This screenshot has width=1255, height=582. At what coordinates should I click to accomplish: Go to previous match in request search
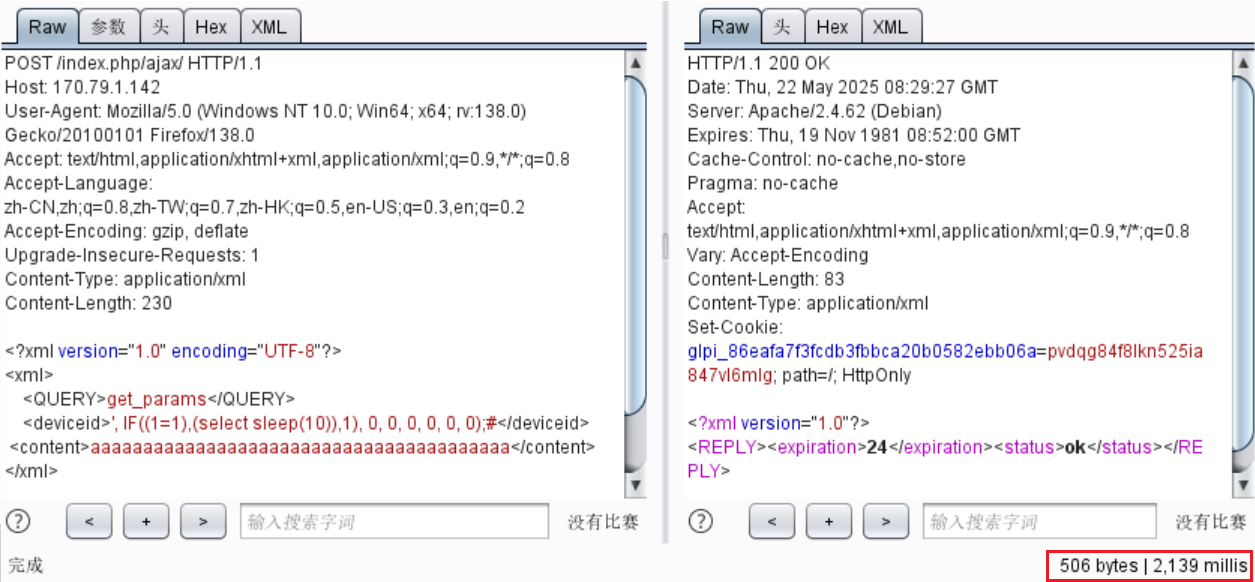click(x=90, y=521)
